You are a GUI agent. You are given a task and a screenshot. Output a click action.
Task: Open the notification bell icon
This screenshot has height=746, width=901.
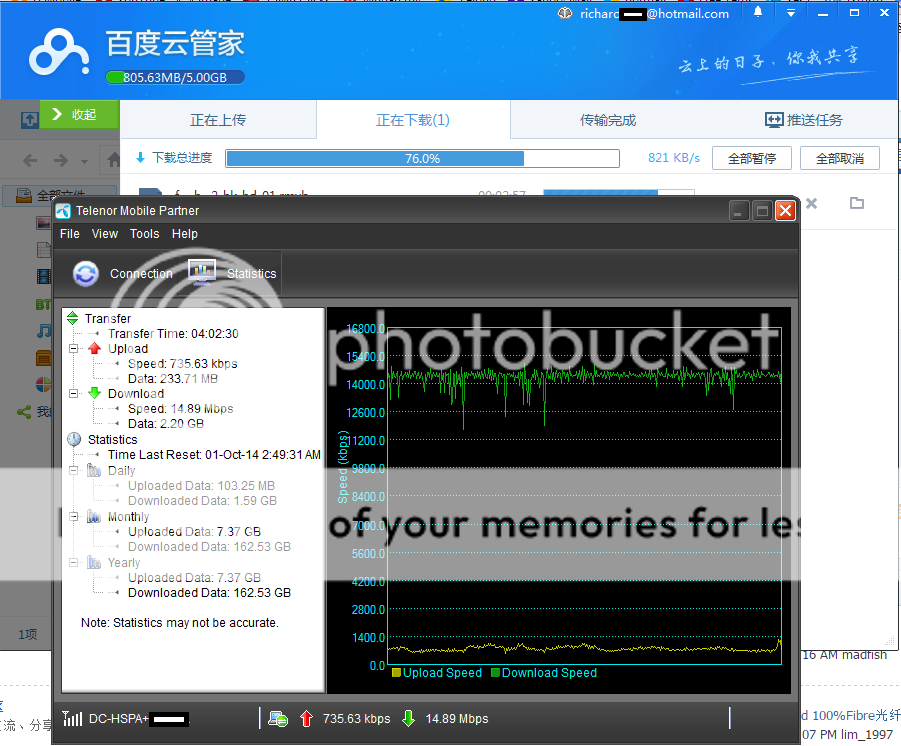pyautogui.click(x=758, y=13)
